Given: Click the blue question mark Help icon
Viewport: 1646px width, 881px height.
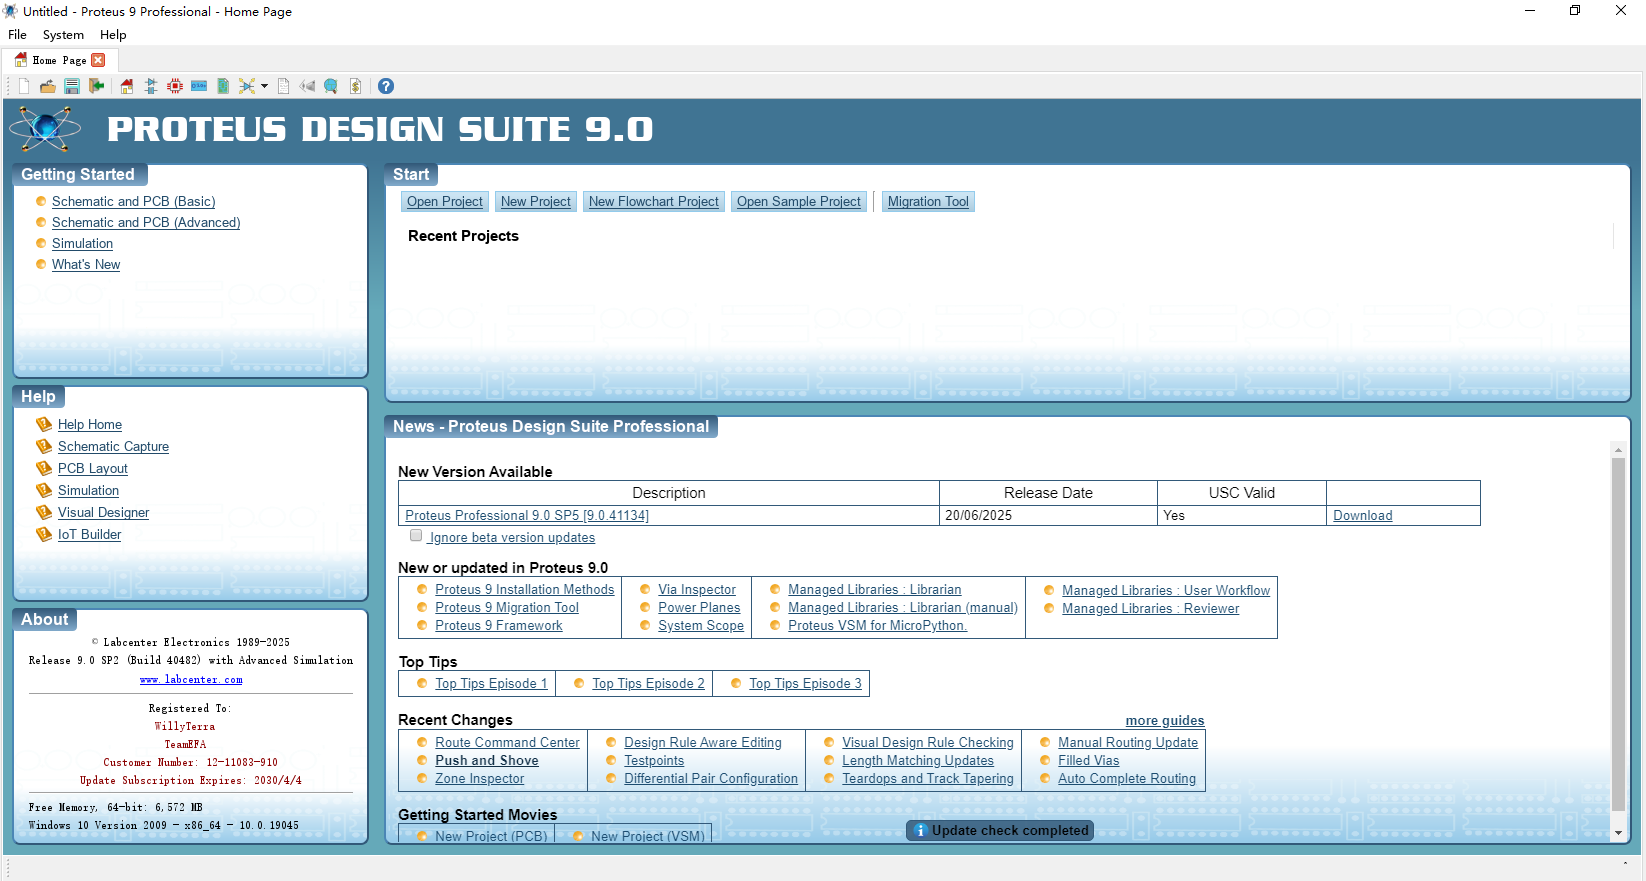Looking at the screenshot, I should pos(386,86).
